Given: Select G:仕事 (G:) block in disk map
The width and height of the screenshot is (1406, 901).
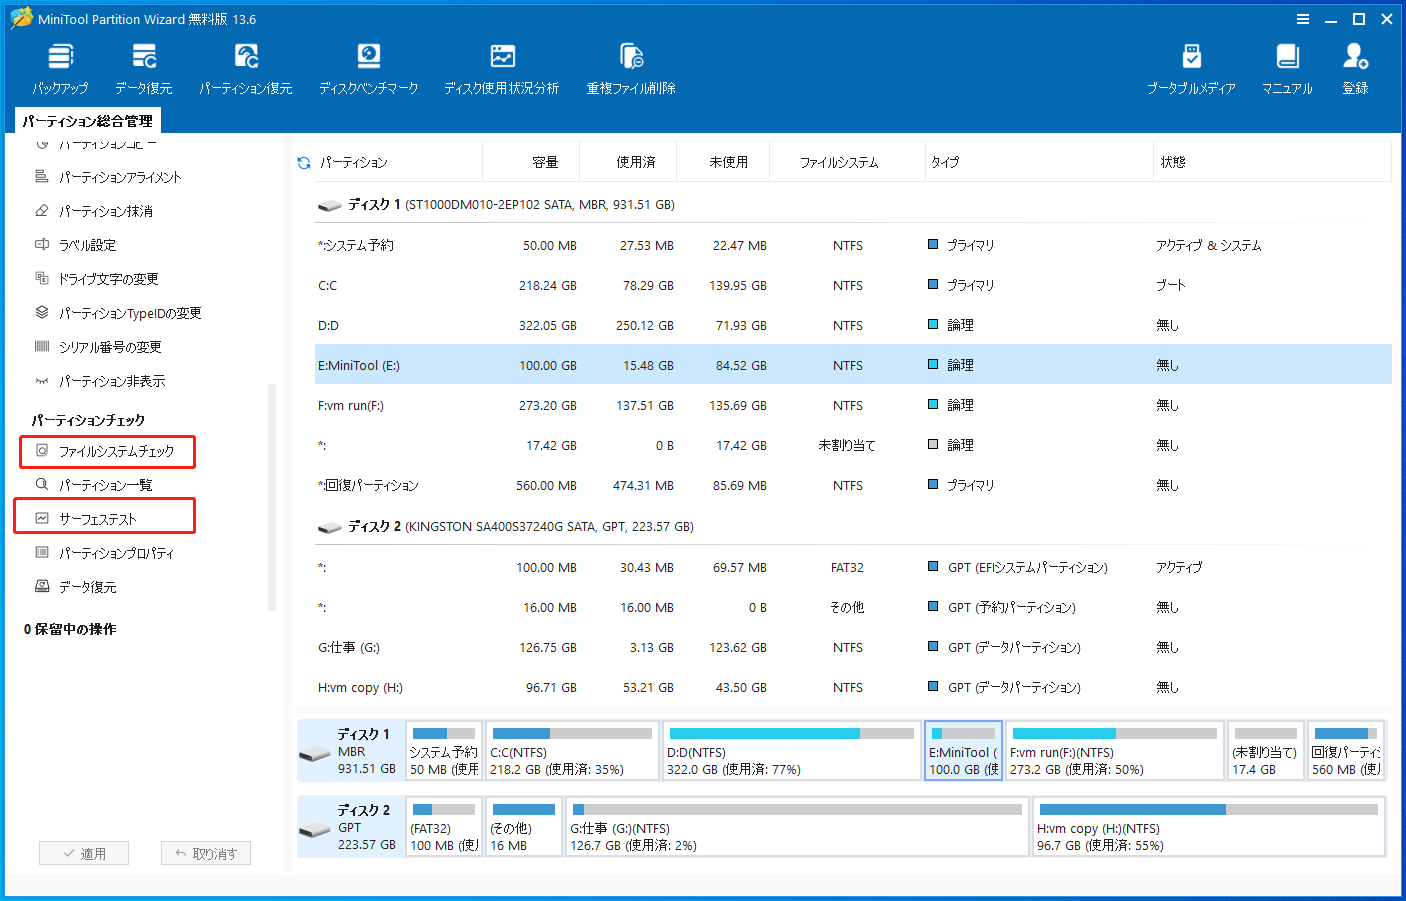Looking at the screenshot, I should pos(797,827).
